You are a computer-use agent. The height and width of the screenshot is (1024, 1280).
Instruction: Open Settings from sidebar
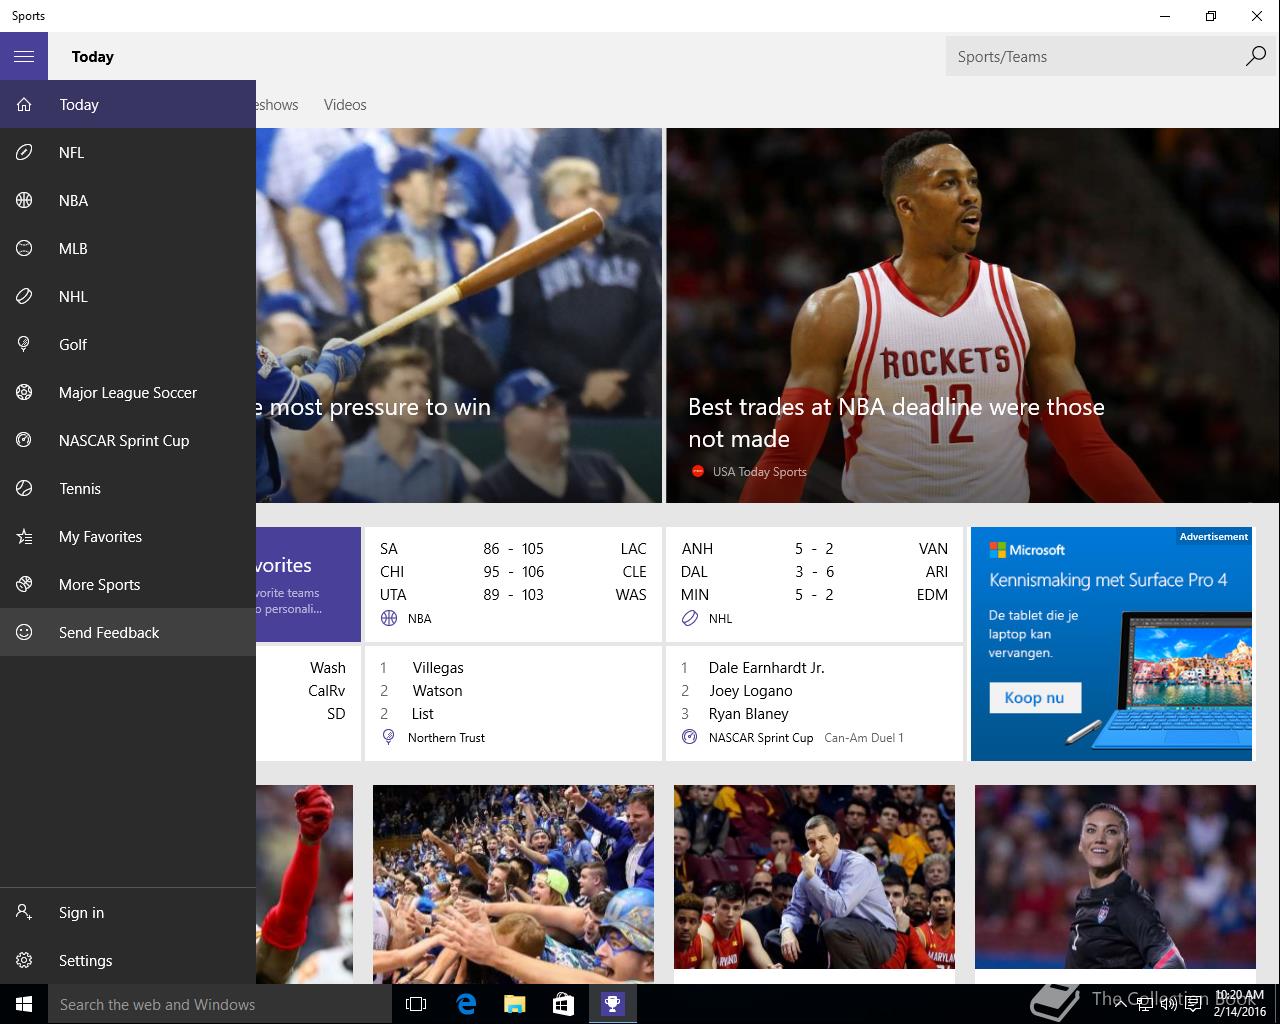point(128,960)
